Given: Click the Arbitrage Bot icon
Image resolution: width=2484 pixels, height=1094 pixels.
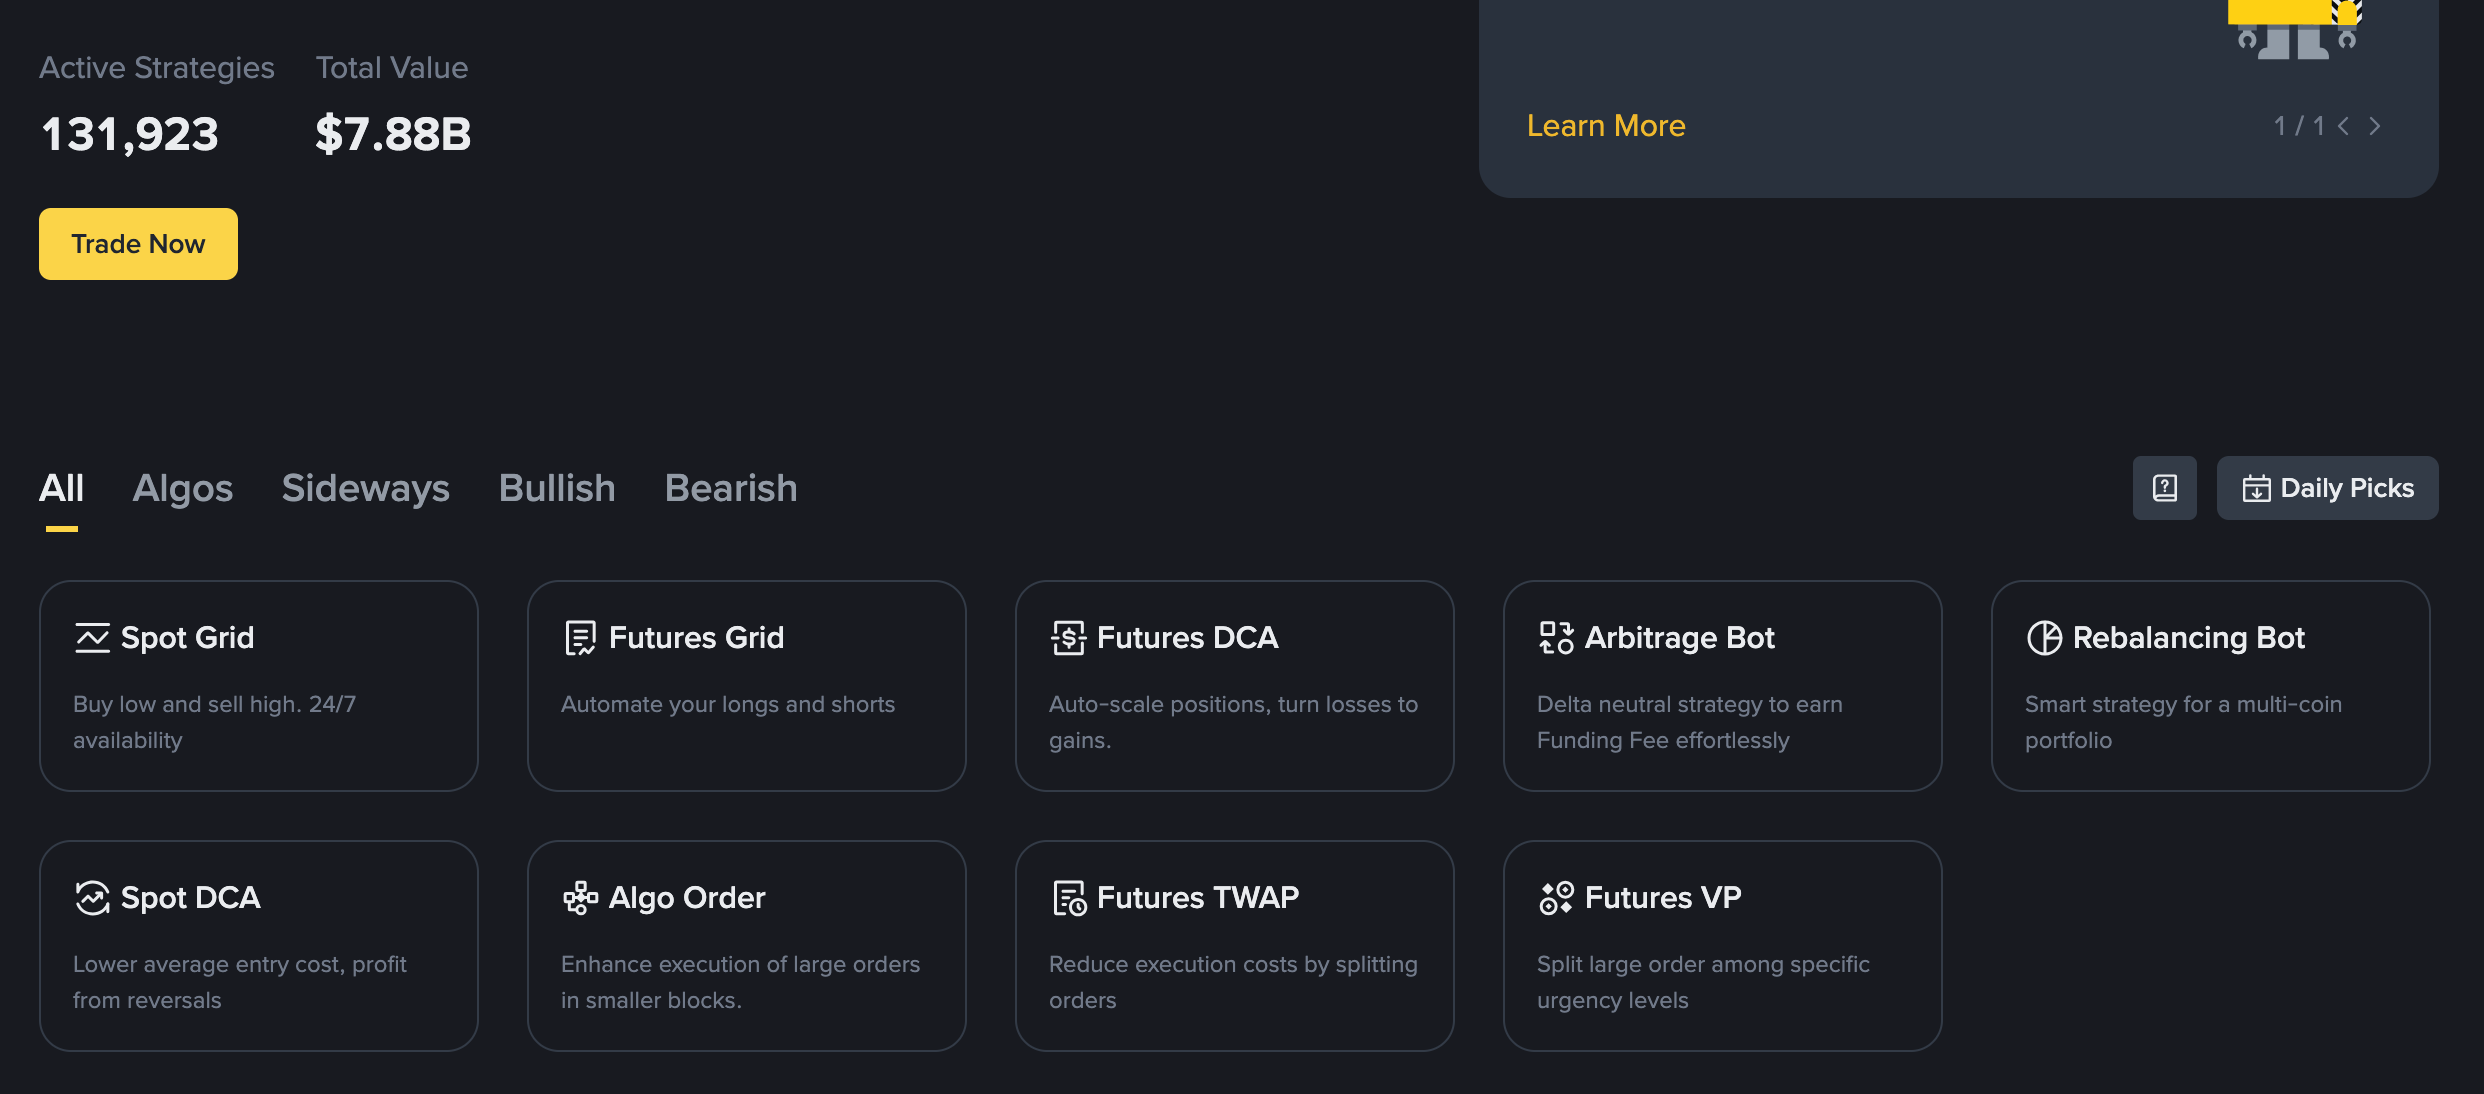Looking at the screenshot, I should click(x=1556, y=638).
